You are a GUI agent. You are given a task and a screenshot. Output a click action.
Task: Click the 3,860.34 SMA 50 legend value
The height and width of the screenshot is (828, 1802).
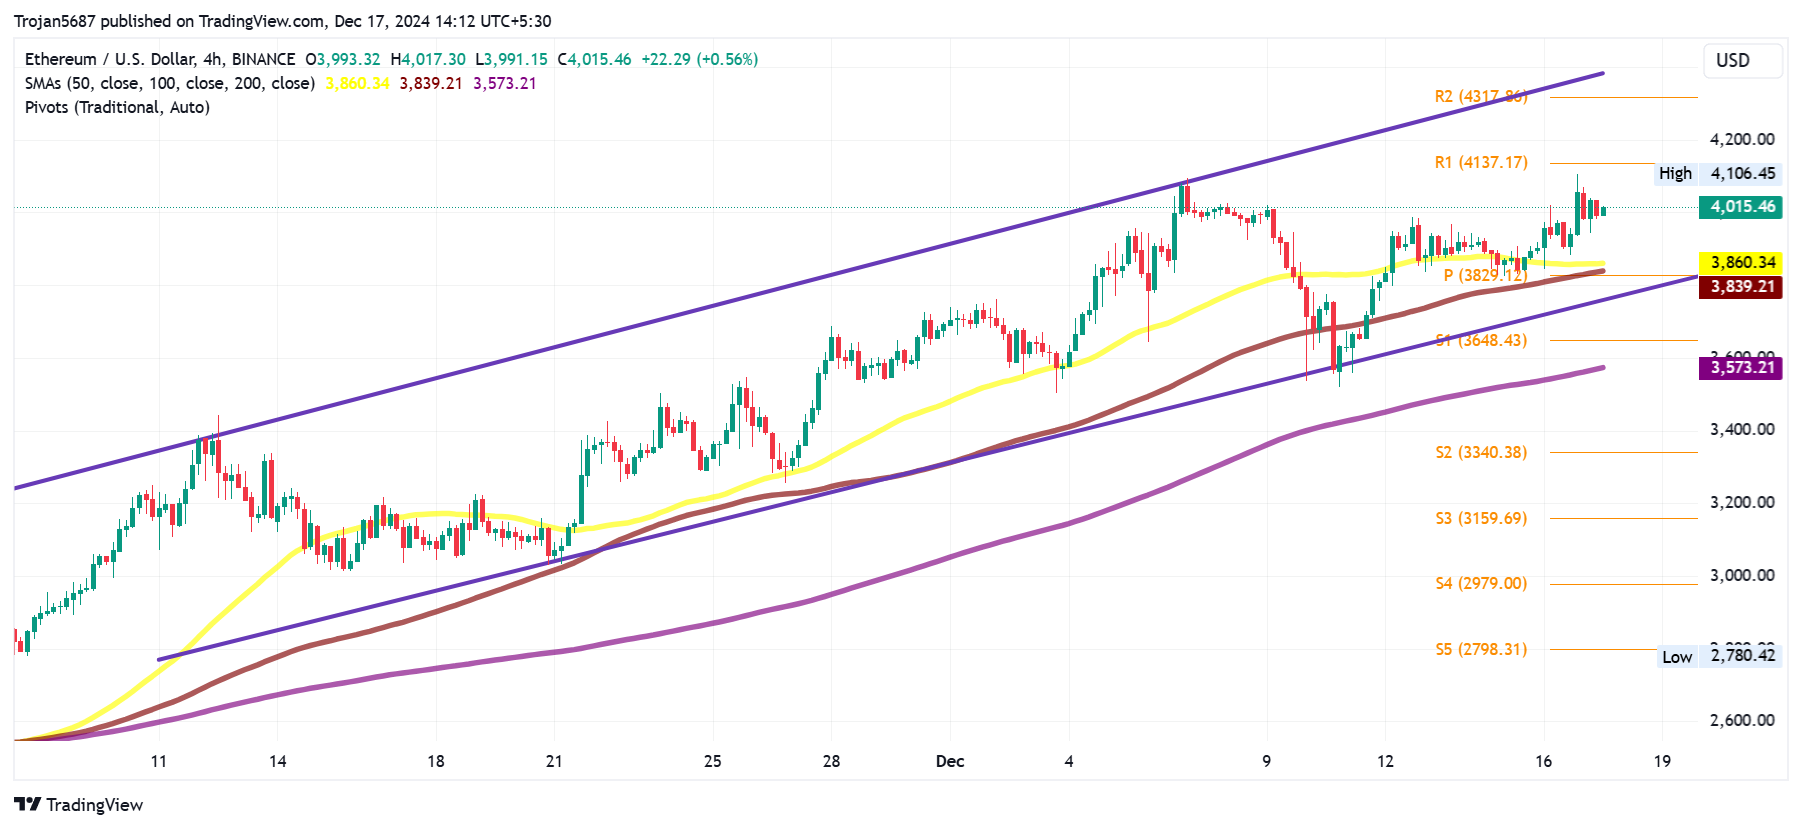pos(357,83)
